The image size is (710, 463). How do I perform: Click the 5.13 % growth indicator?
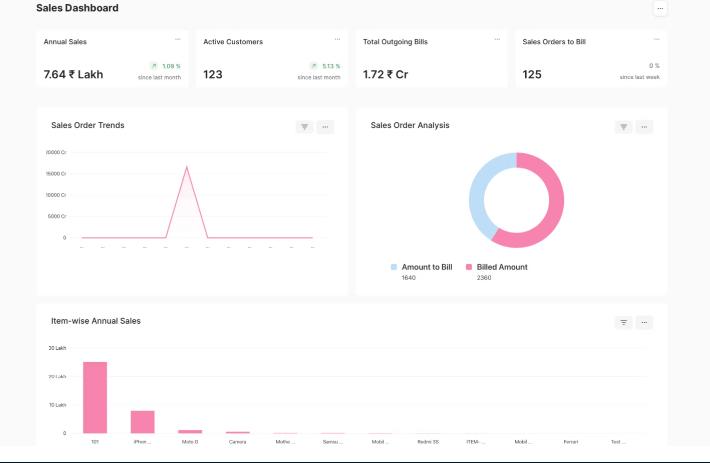[x=331, y=66]
